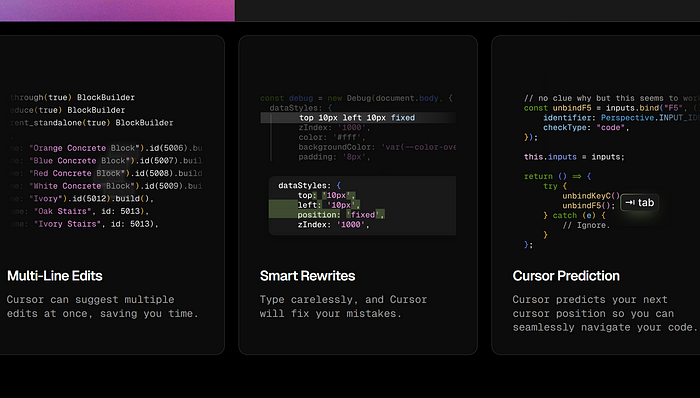Click the "Oak Stairs" code line
Screen dimensions: 700x398
[x=79, y=211]
